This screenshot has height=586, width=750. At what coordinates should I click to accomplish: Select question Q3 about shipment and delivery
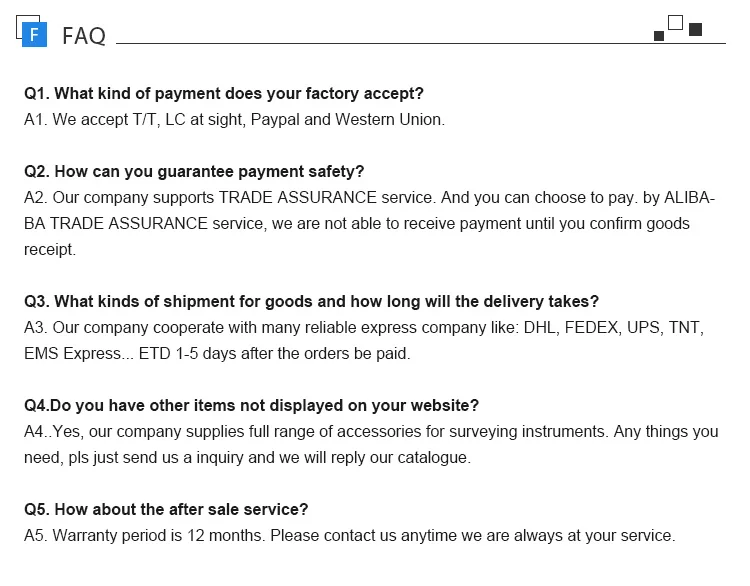pyautogui.click(x=311, y=301)
